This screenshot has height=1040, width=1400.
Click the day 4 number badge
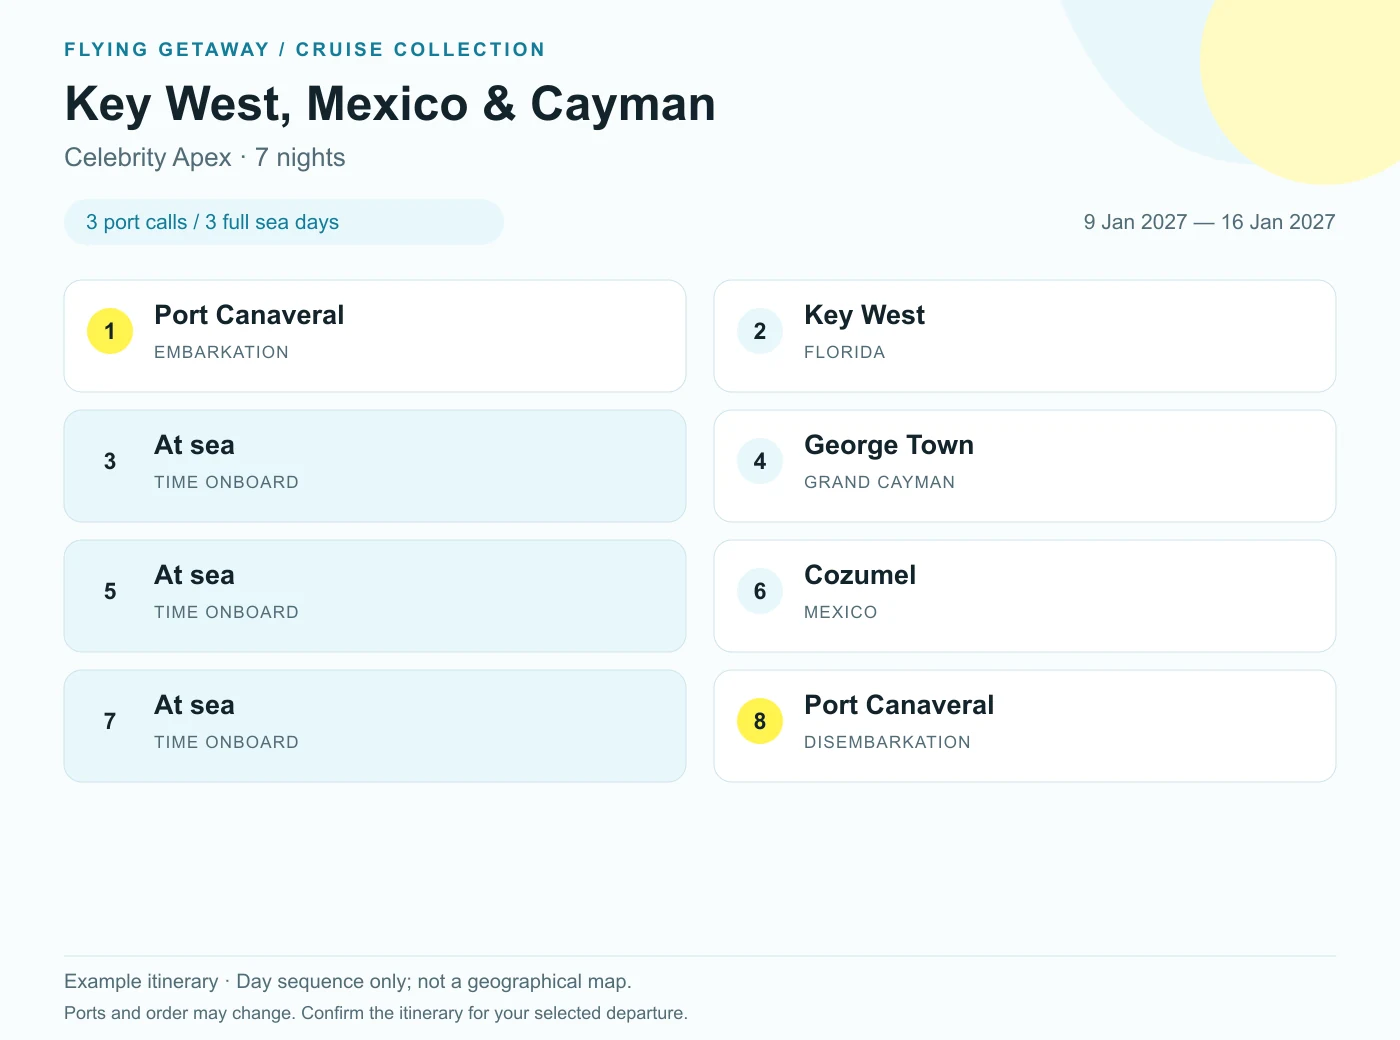760,461
